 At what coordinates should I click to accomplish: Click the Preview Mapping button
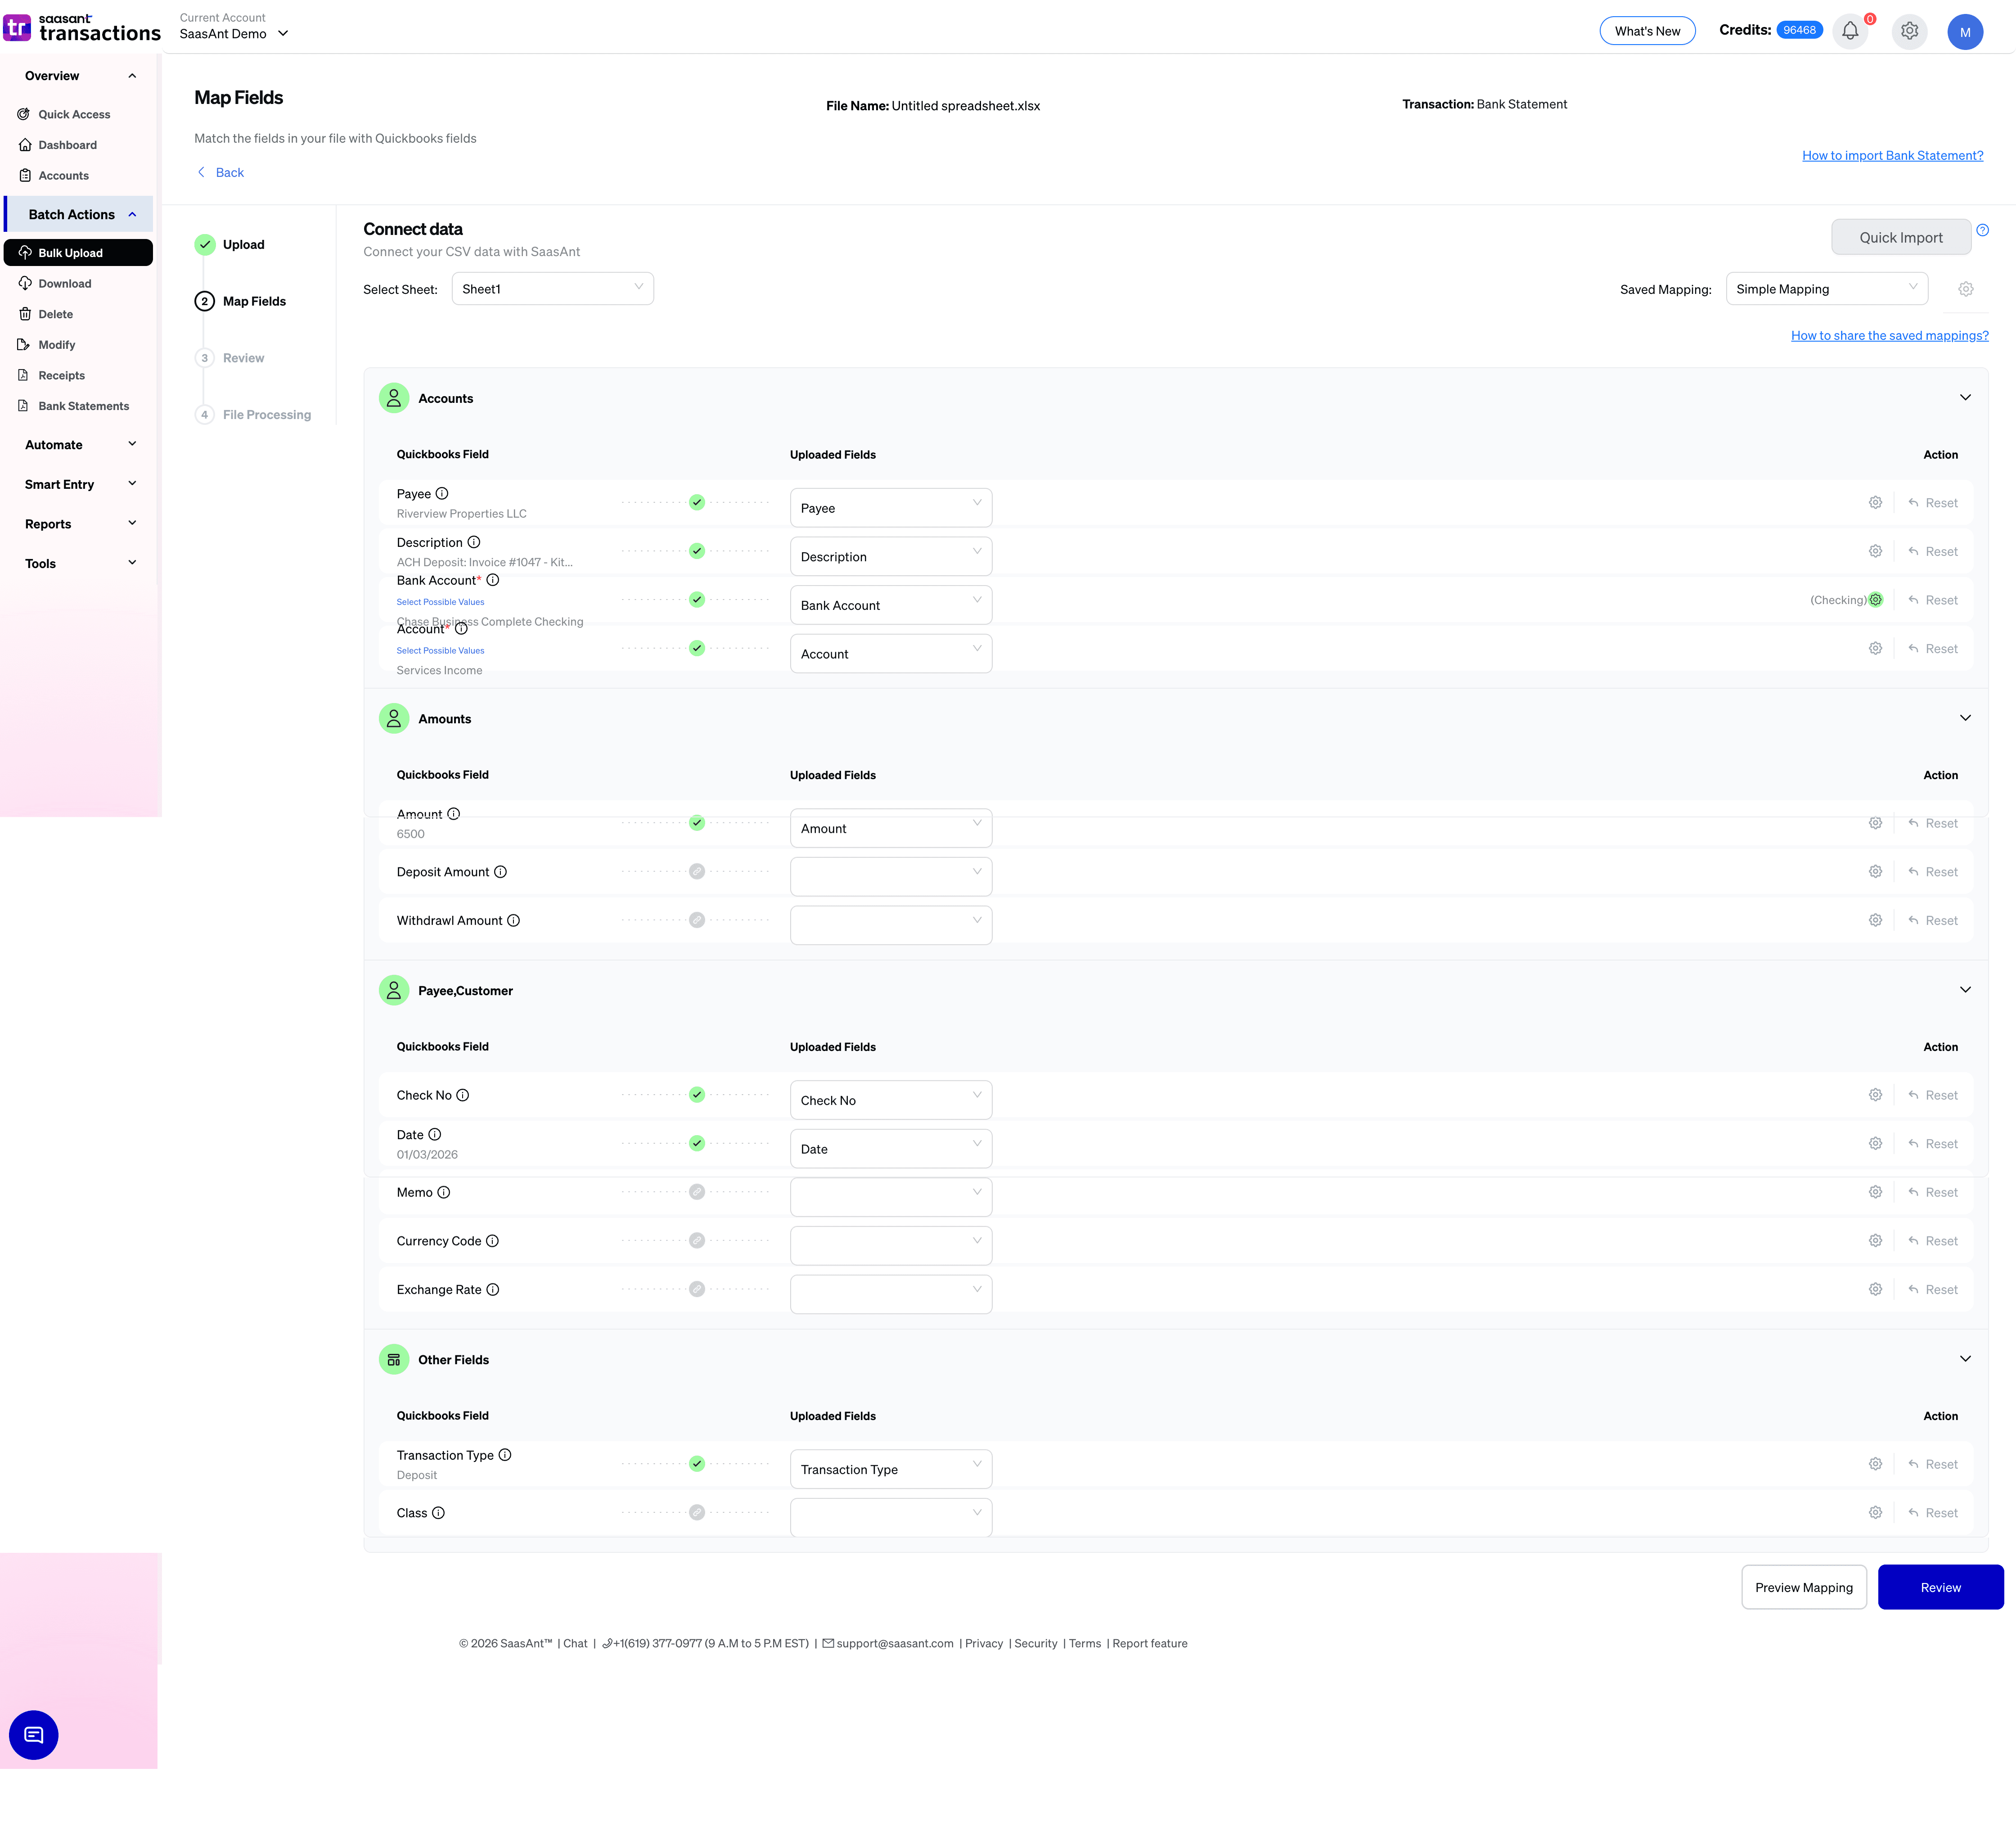[x=1804, y=1587]
